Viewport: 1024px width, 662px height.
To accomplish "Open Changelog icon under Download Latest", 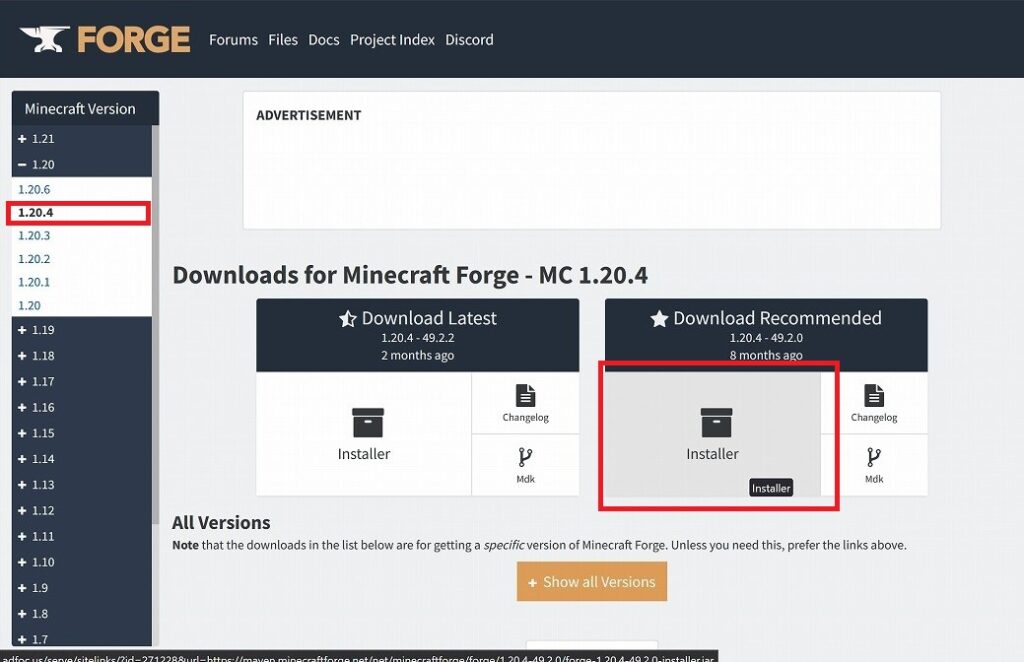I will pos(525,396).
